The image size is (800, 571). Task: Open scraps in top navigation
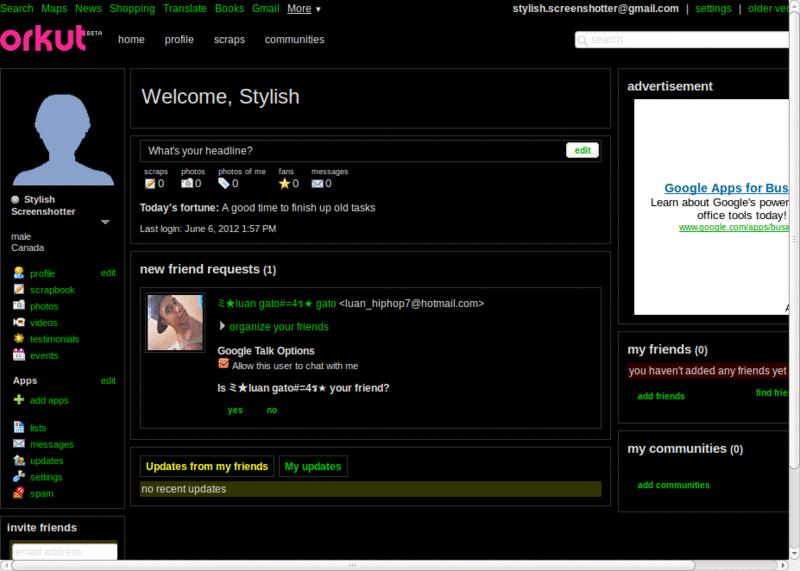(229, 39)
